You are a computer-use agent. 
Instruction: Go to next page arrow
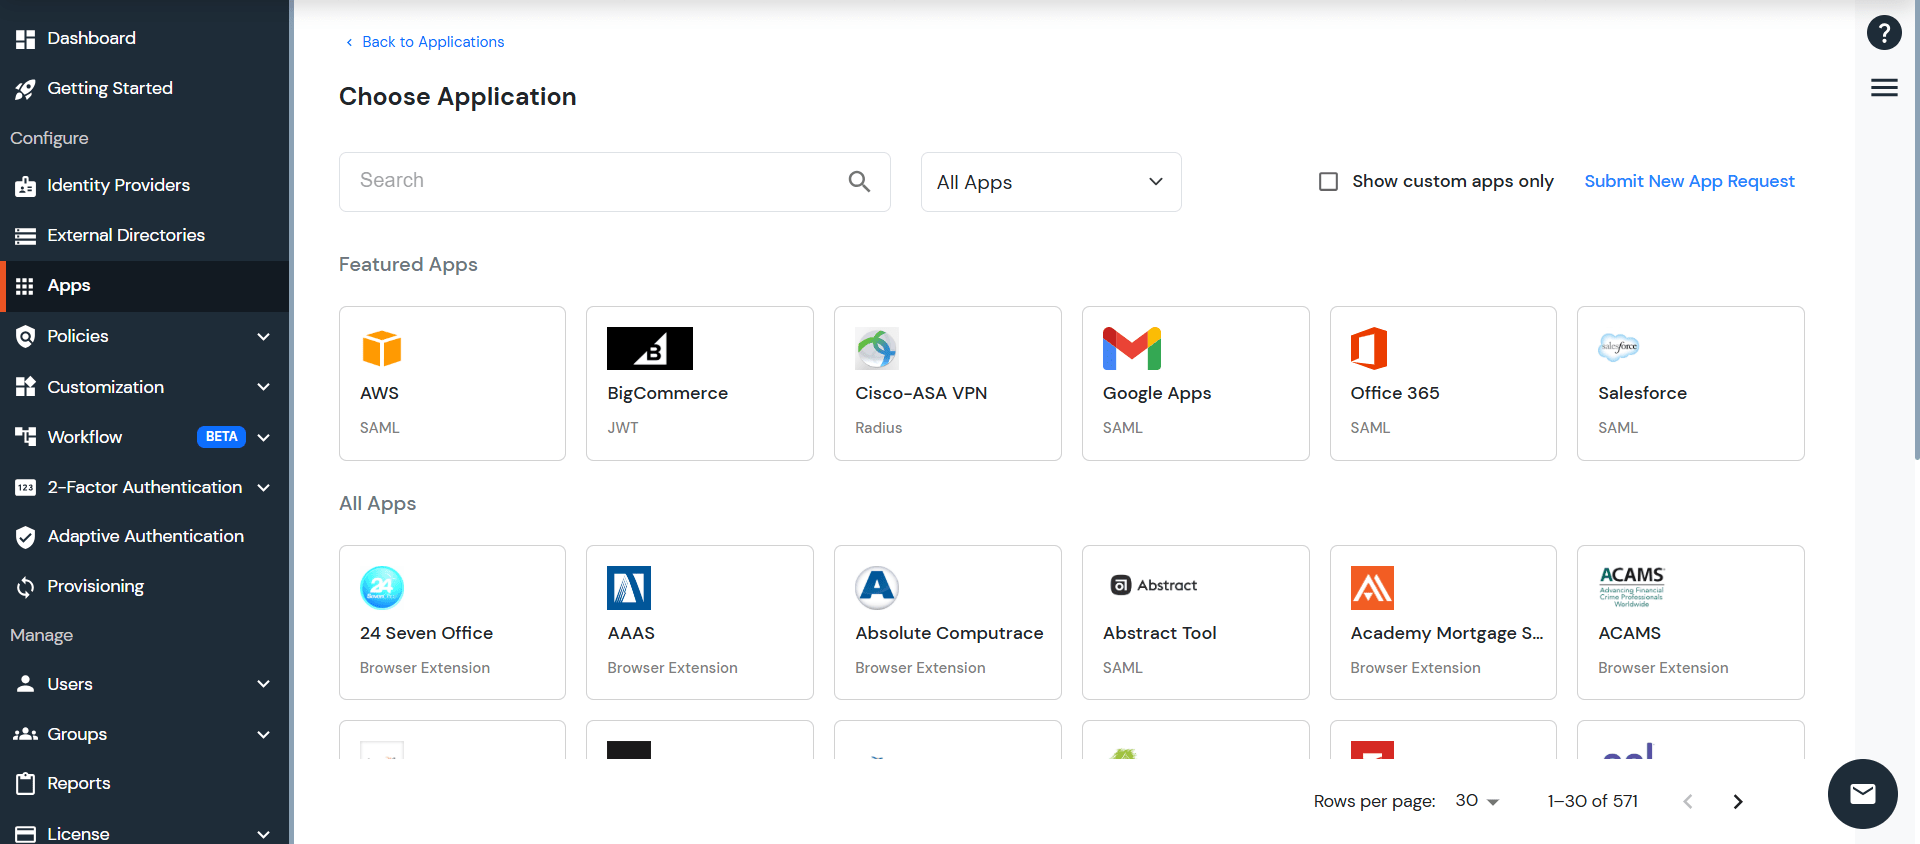[x=1738, y=802]
